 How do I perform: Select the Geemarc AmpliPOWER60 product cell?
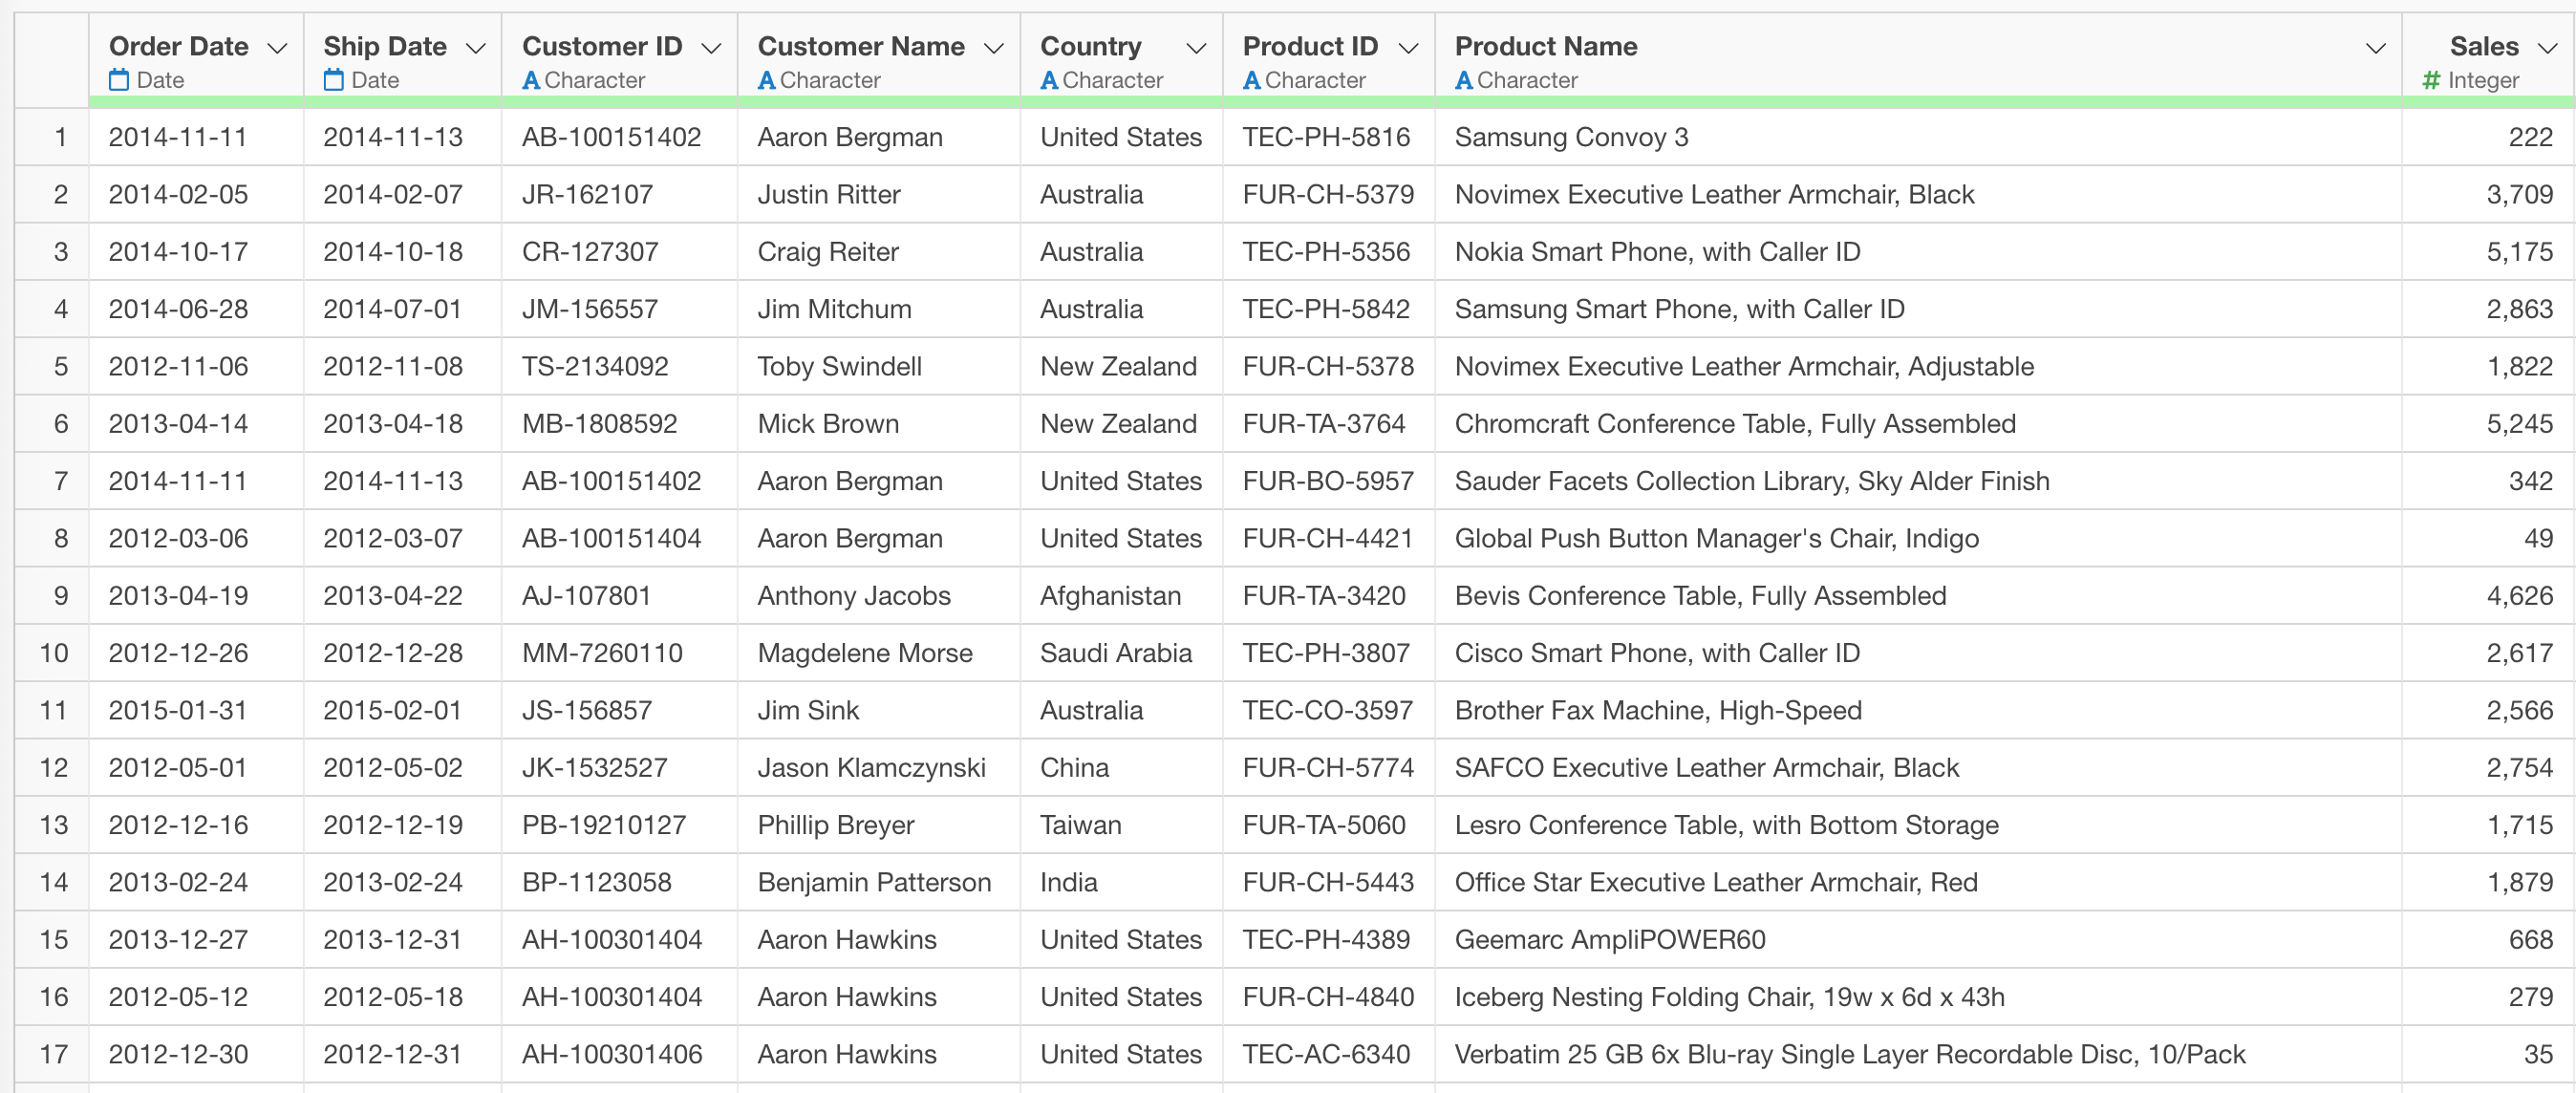(1609, 940)
